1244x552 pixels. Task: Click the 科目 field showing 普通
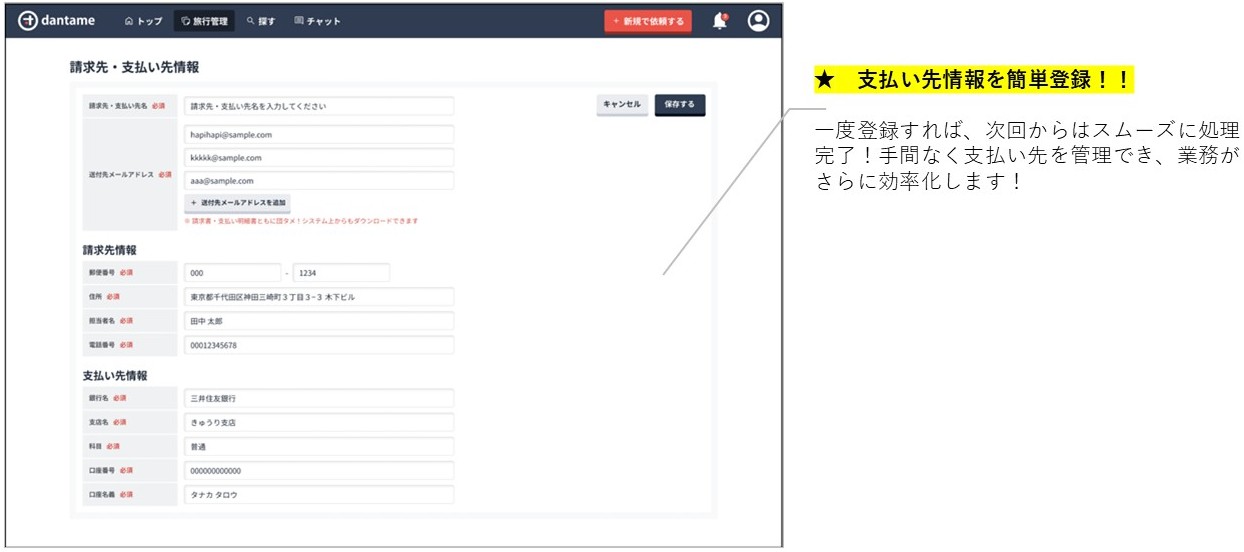pos(319,446)
